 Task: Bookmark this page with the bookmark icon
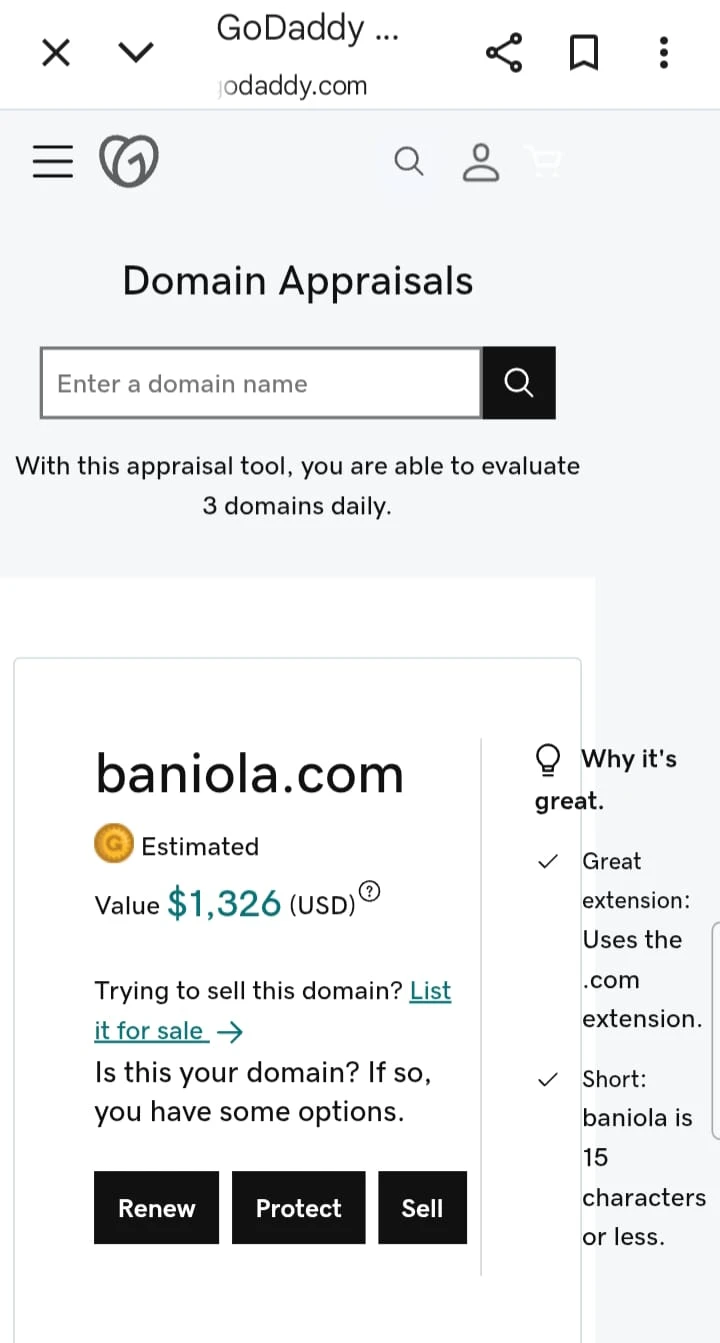coord(583,52)
